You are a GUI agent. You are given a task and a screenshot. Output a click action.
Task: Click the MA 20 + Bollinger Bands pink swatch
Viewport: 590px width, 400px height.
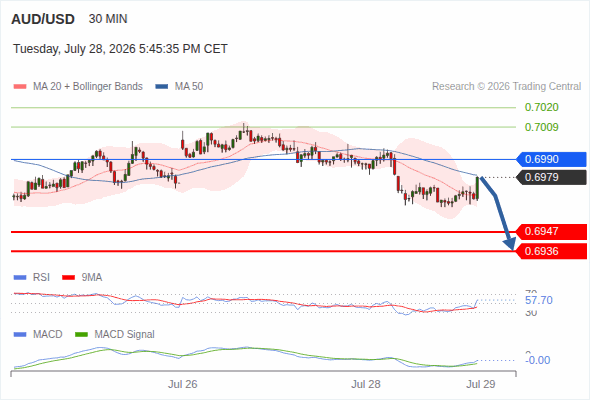pyautogui.click(x=20, y=87)
